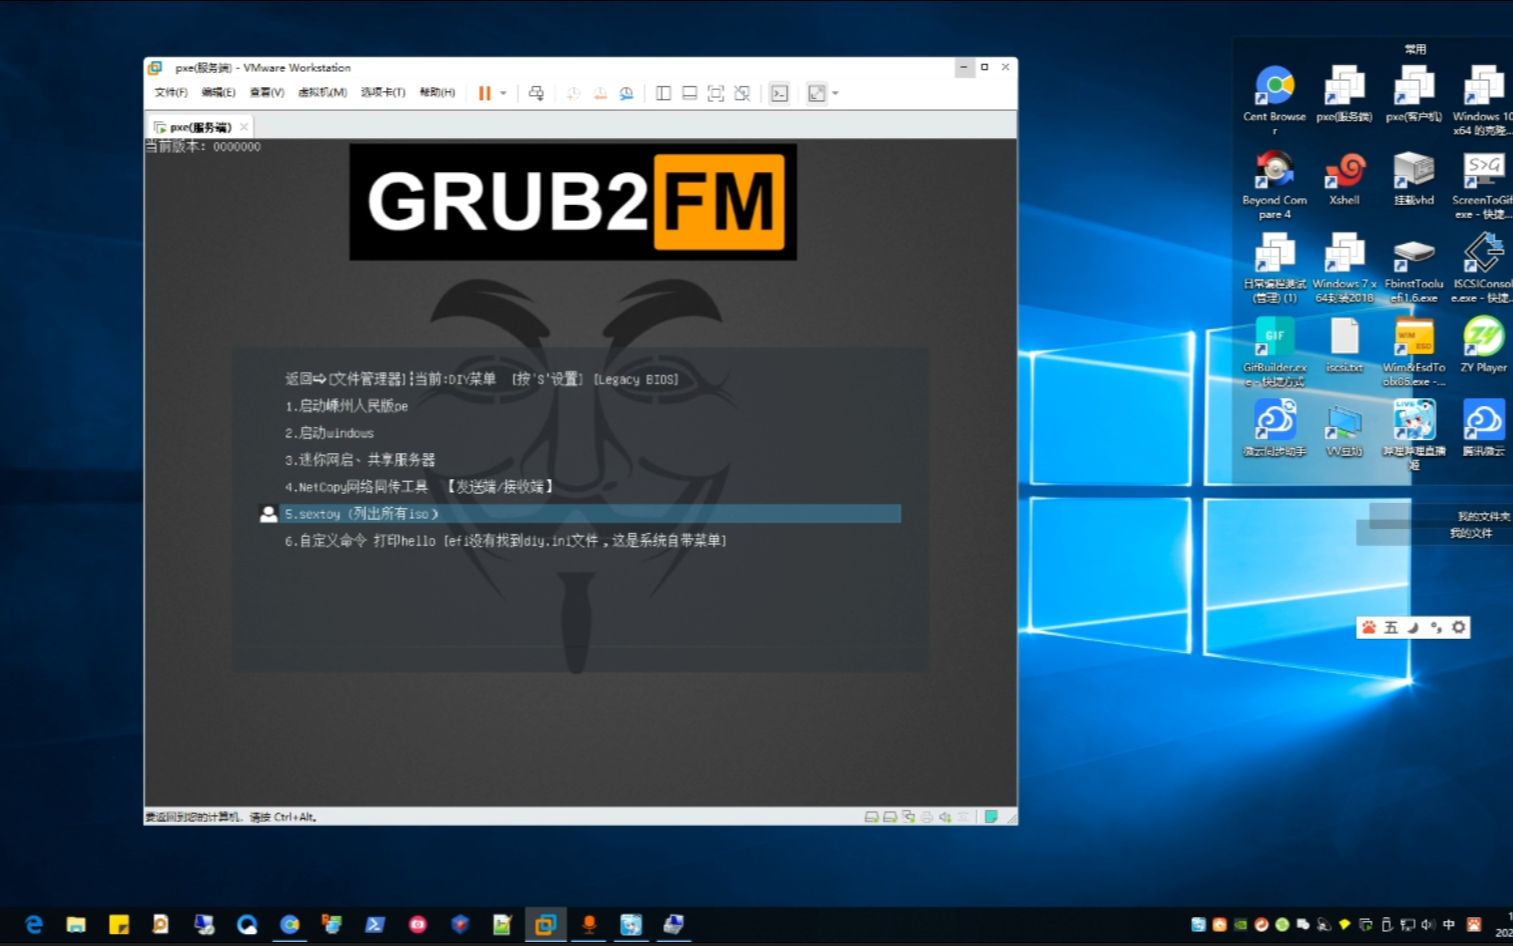Select the pxe(服务端) VM tab

tap(200, 127)
